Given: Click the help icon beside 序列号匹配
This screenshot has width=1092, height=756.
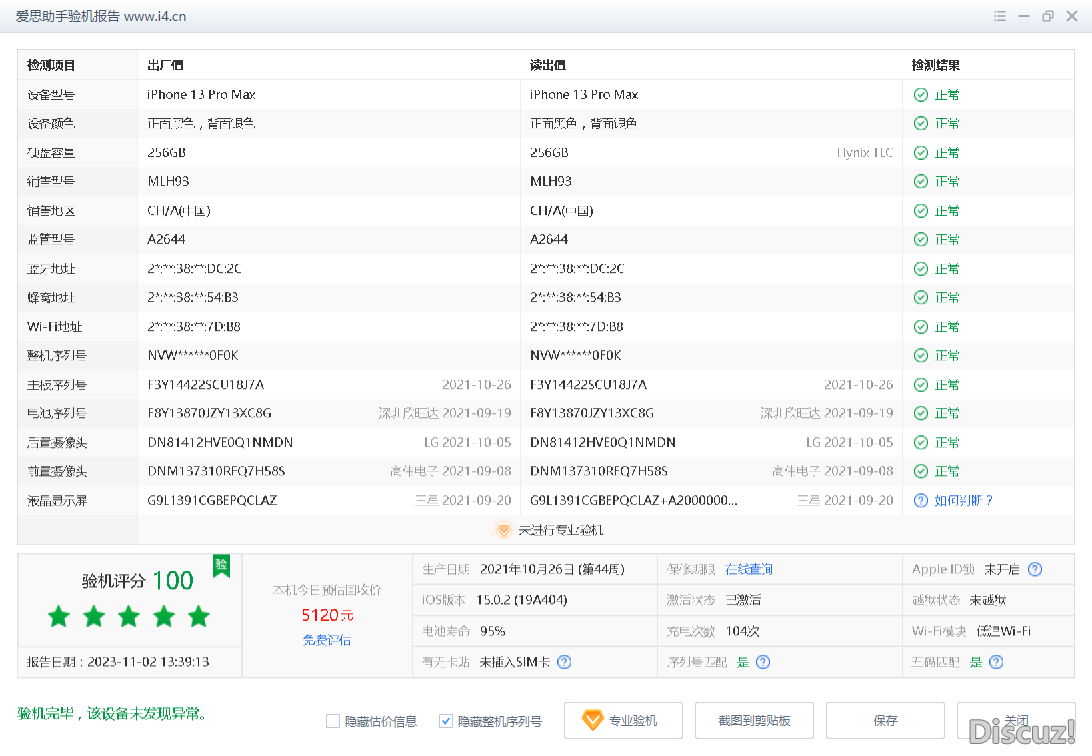Looking at the screenshot, I should coord(763,662).
